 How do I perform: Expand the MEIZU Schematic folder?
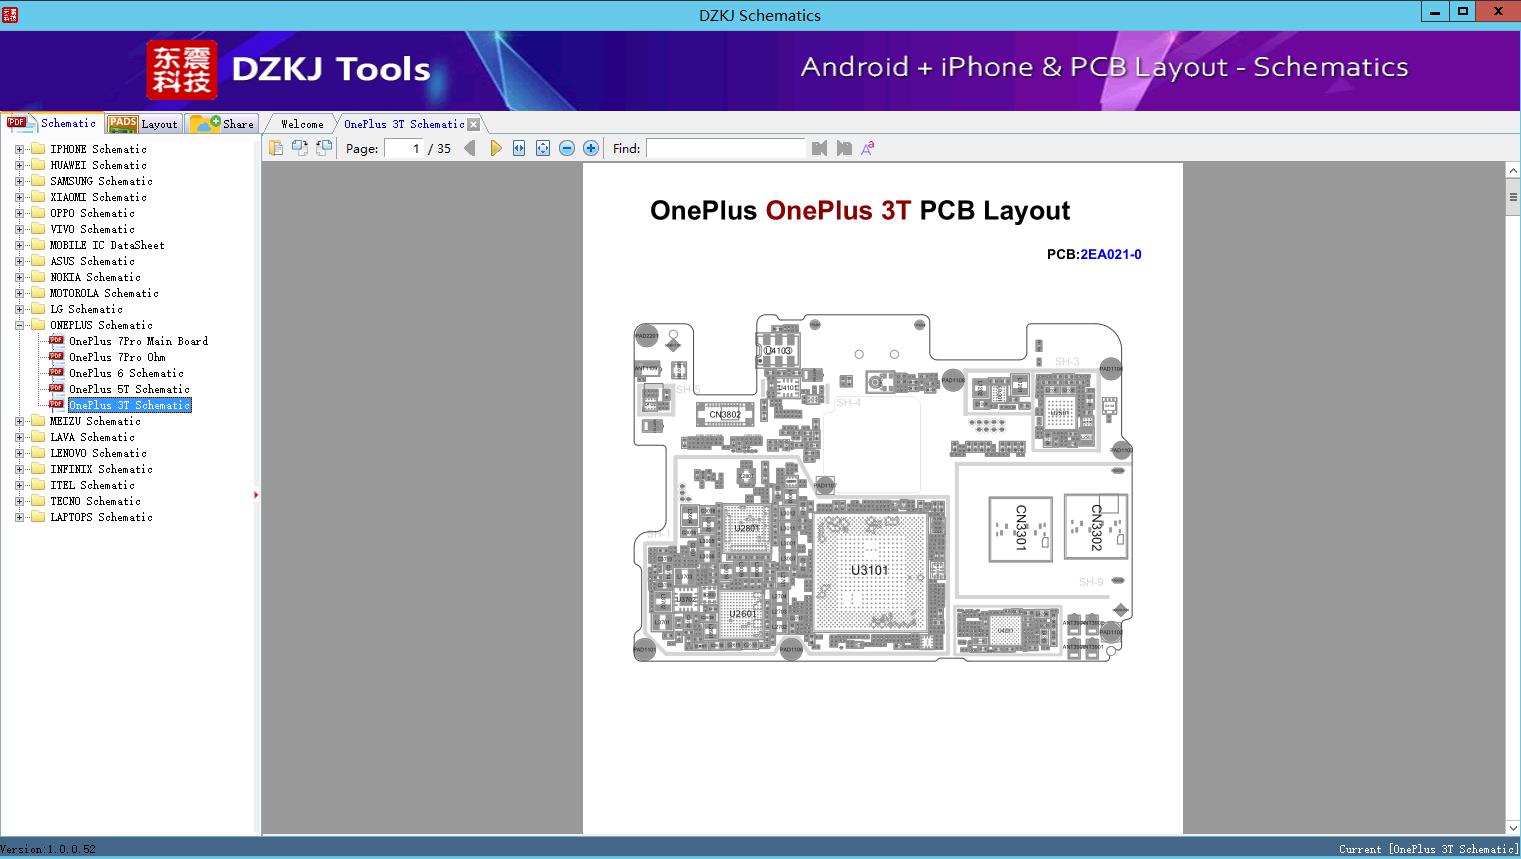tap(19, 421)
